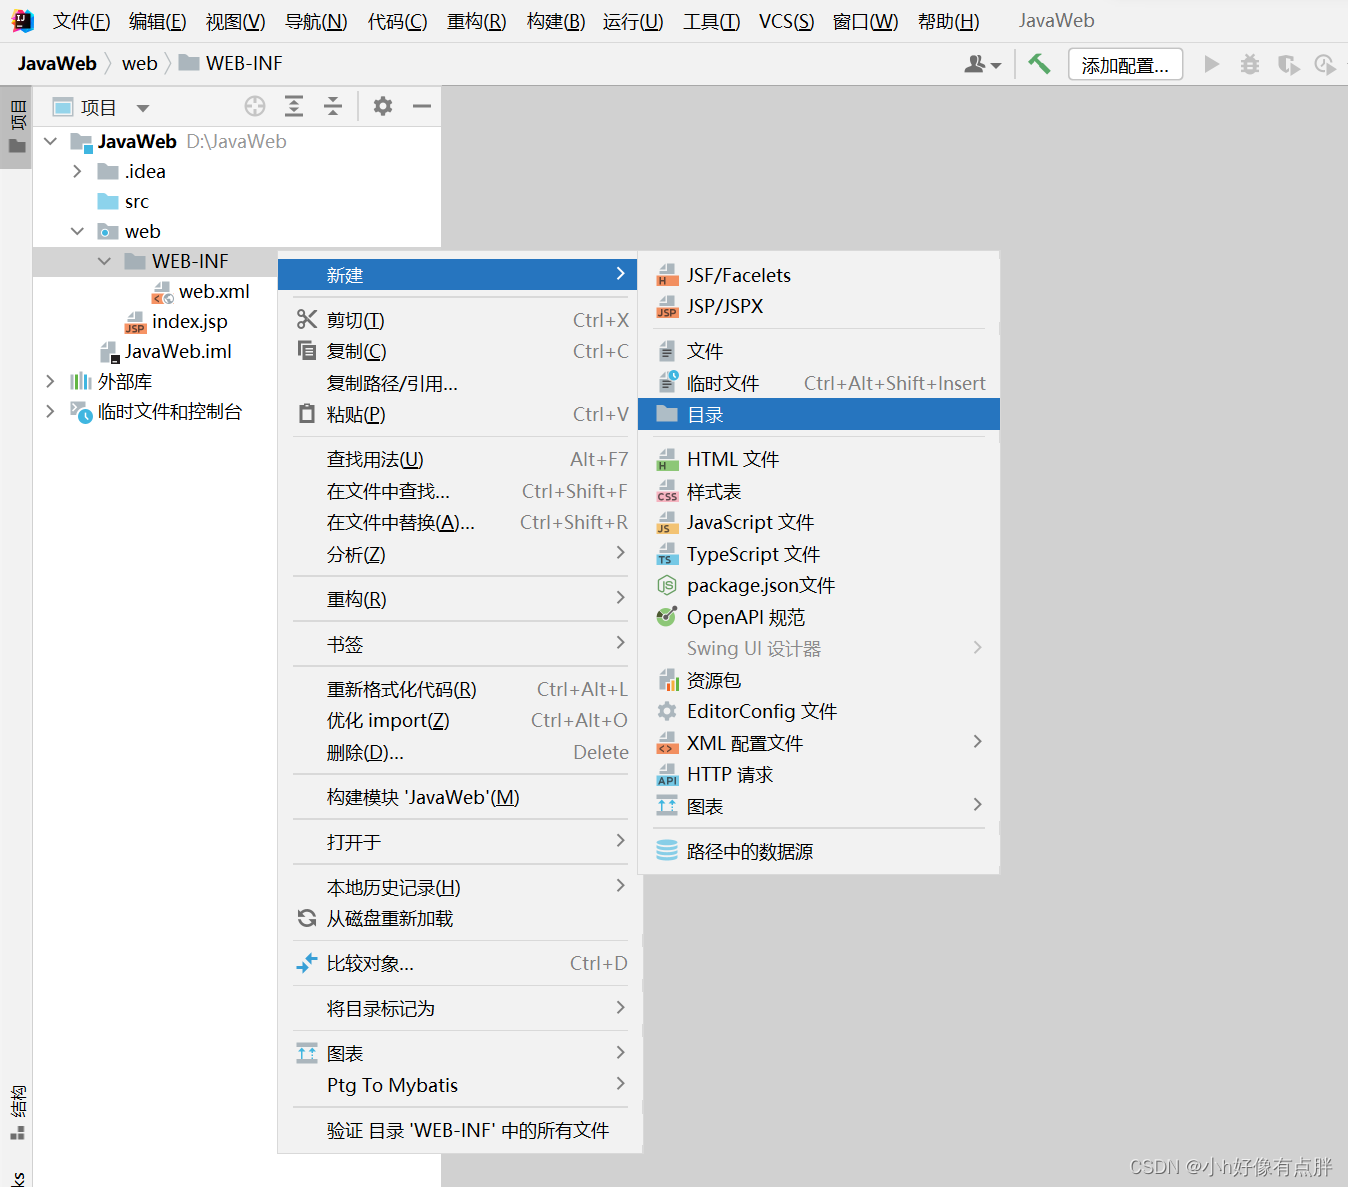Click the locate opened file target icon
1348x1187 pixels.
[x=255, y=106]
